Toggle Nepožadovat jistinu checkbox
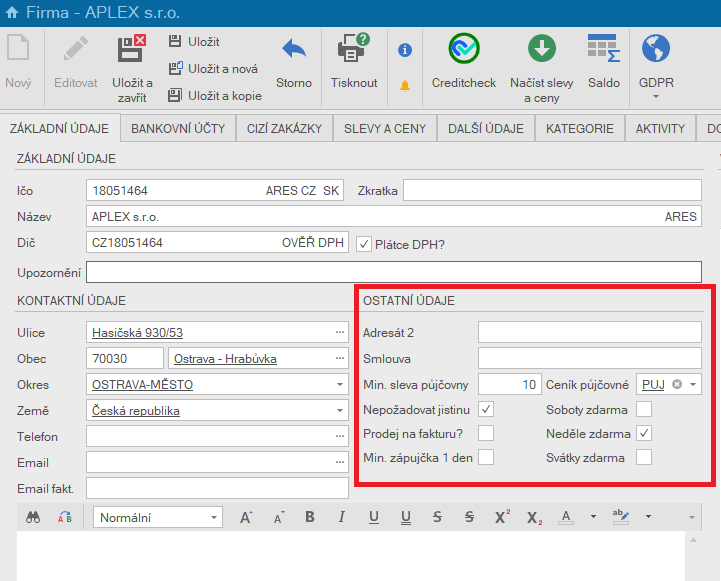The height and width of the screenshot is (581, 721). pos(486,409)
